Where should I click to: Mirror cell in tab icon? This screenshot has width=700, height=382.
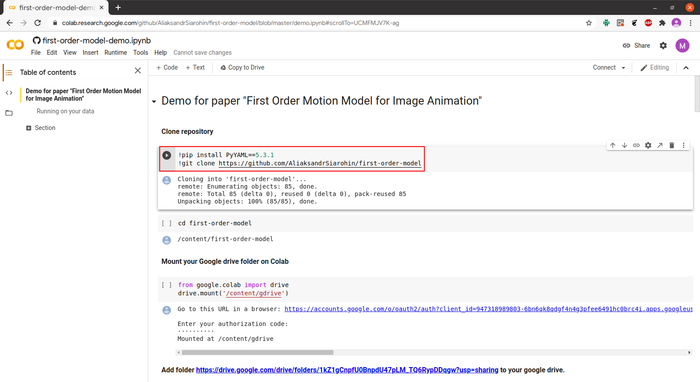[x=660, y=145]
